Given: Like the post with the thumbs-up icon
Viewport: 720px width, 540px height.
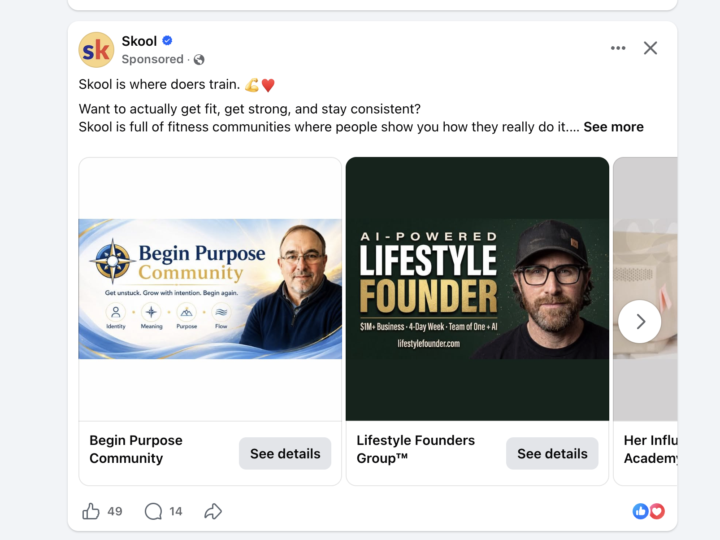Looking at the screenshot, I should pyautogui.click(x=90, y=511).
